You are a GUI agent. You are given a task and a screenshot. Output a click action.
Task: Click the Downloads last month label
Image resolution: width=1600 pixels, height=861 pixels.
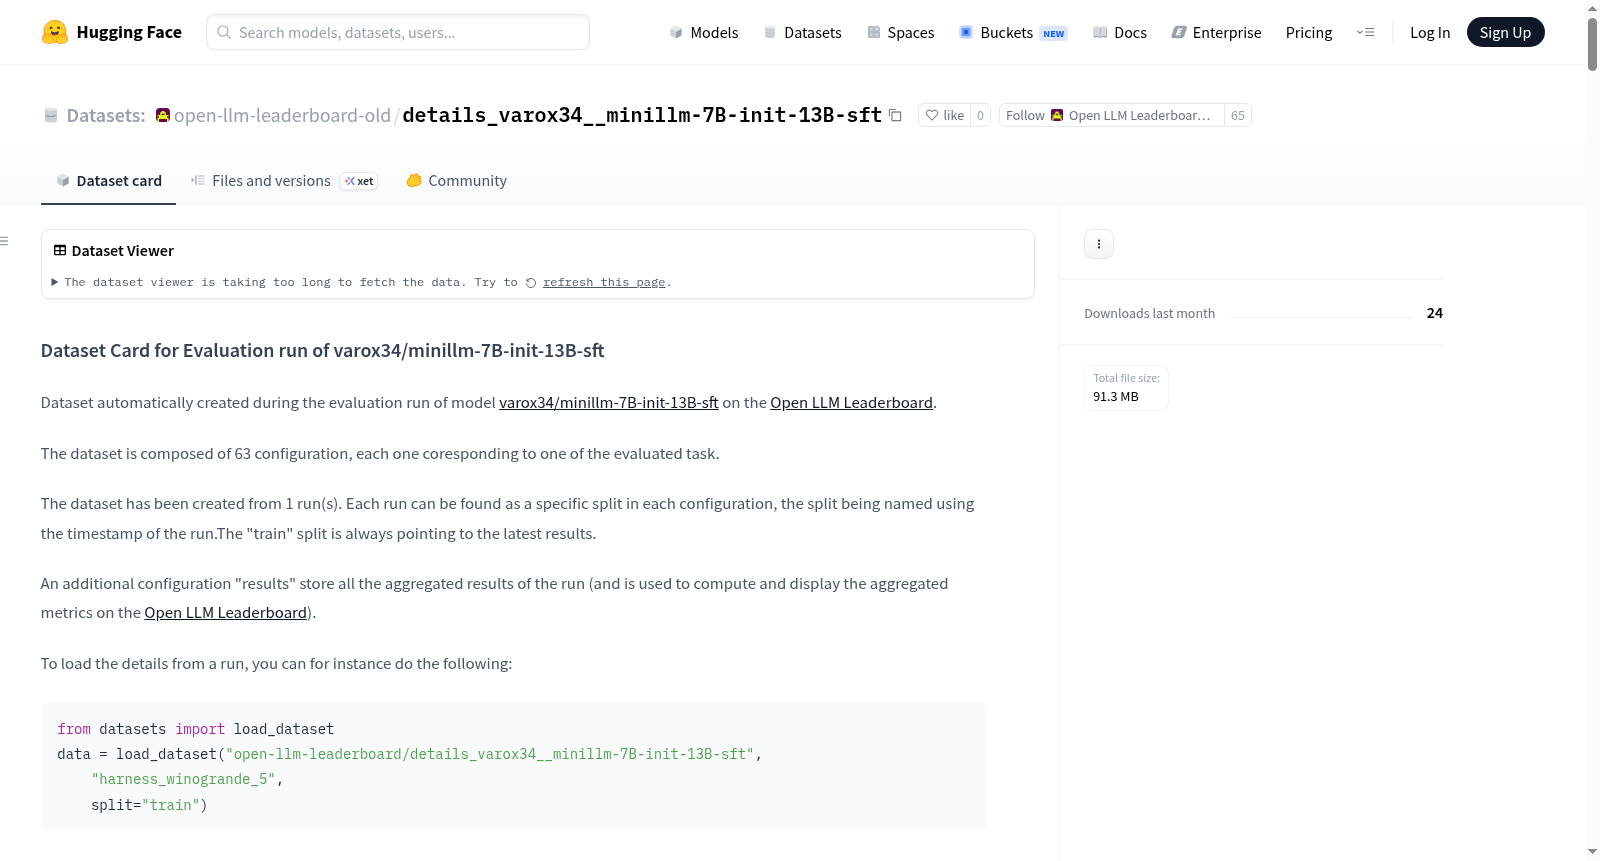pyautogui.click(x=1149, y=314)
